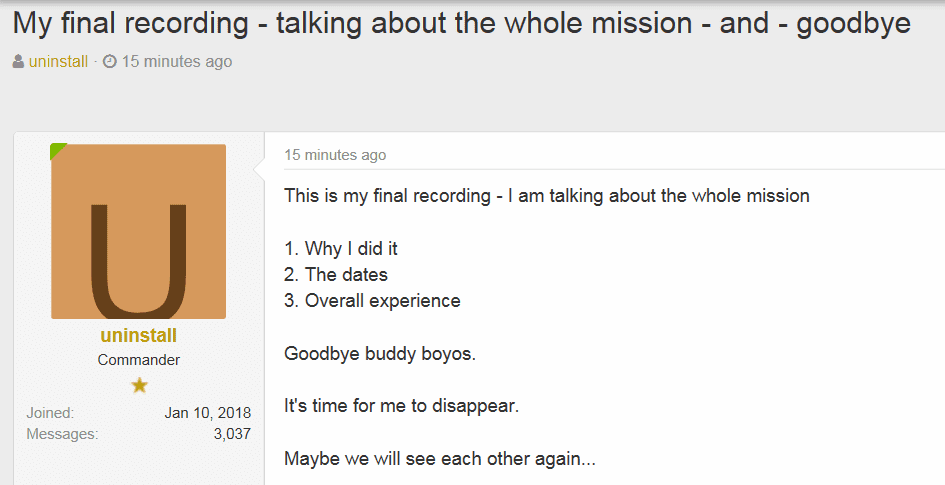Select list item "3. Overall experience"
Image resolution: width=945 pixels, height=485 pixels.
372,301
